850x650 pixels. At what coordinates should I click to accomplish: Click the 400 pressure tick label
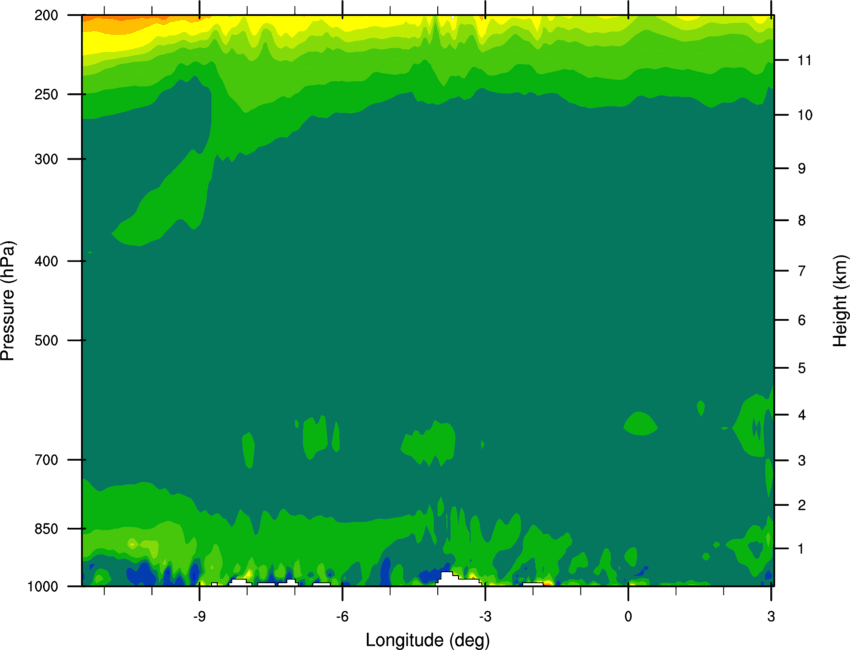point(47,261)
